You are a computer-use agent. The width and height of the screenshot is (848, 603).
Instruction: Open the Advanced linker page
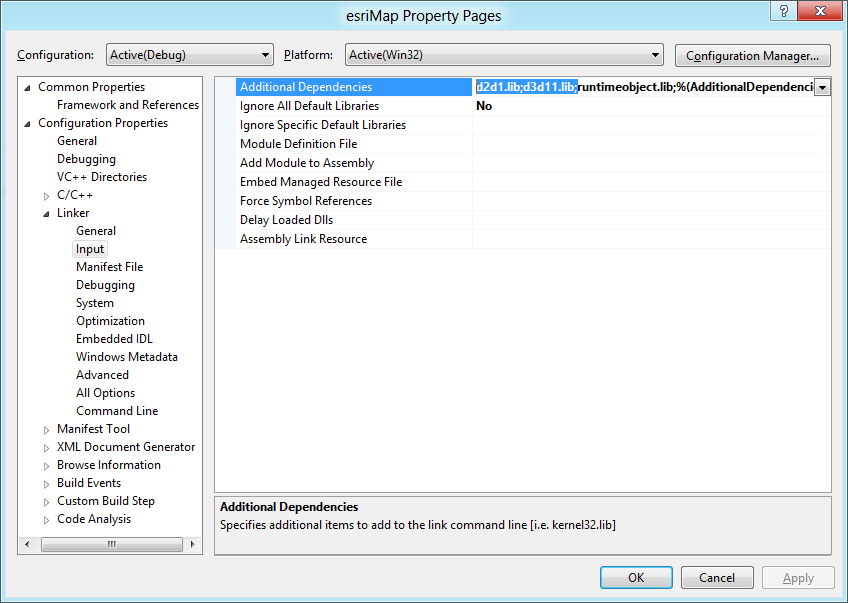click(x=102, y=375)
